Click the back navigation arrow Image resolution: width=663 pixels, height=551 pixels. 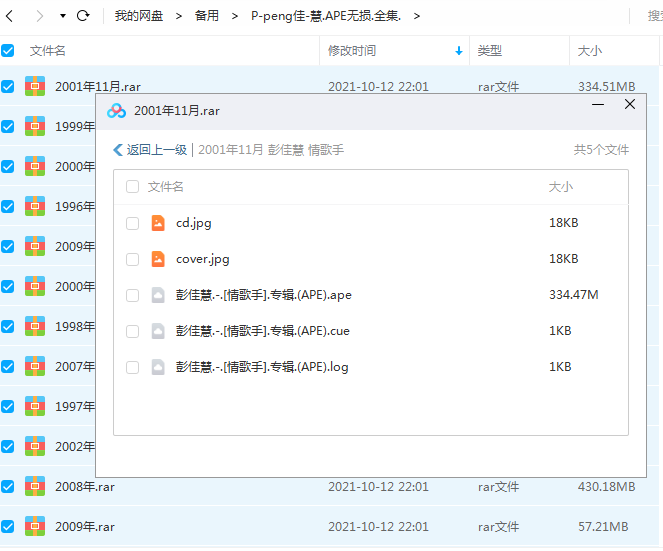(x=10, y=16)
